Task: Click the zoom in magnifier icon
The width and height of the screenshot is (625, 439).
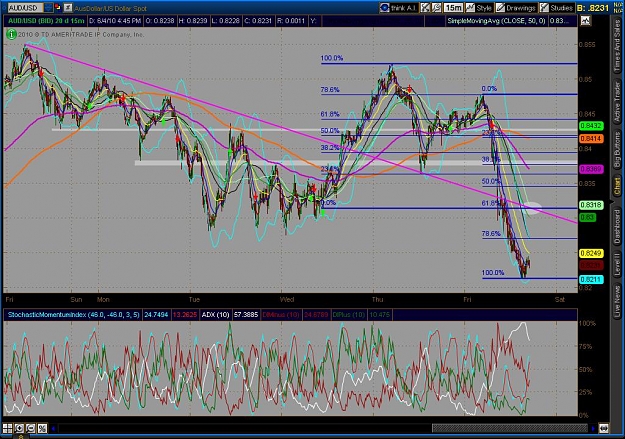Action: point(19,428)
